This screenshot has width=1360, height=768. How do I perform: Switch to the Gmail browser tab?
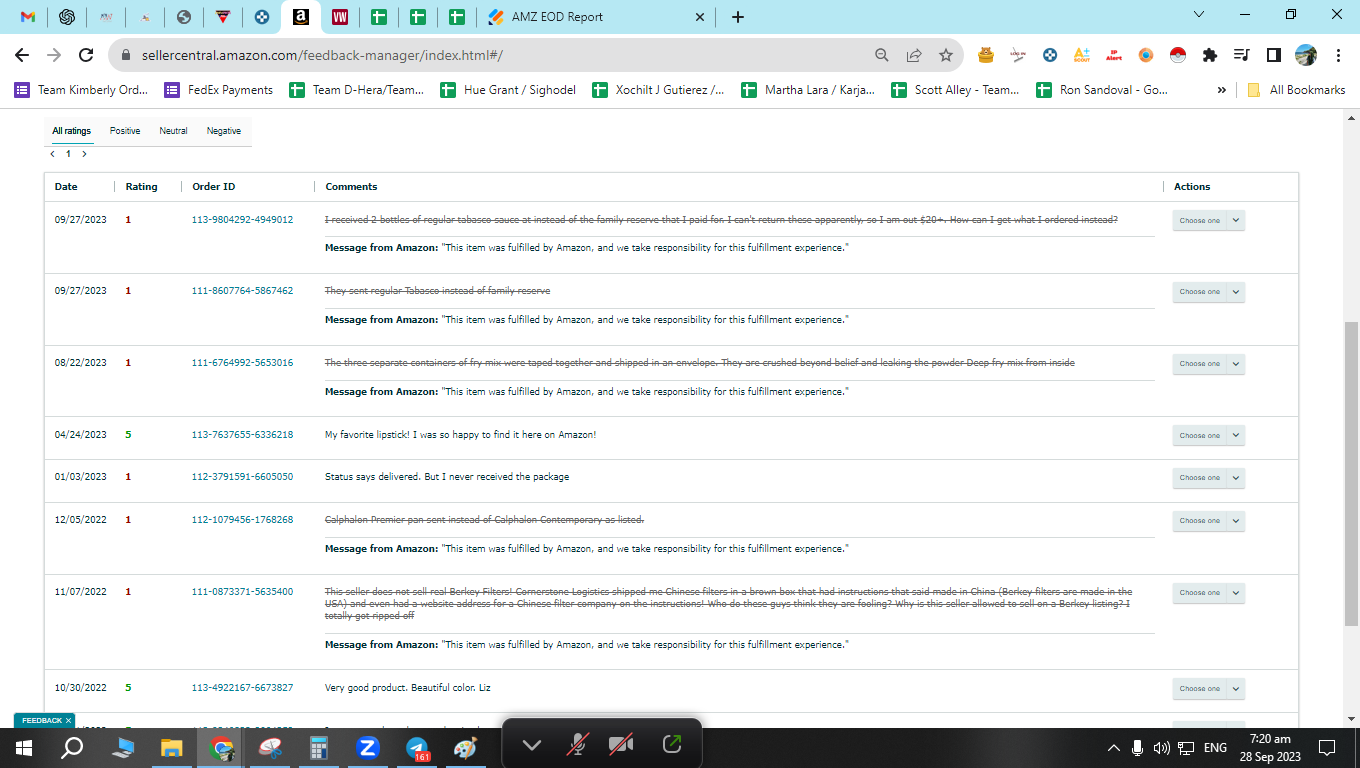[28, 17]
